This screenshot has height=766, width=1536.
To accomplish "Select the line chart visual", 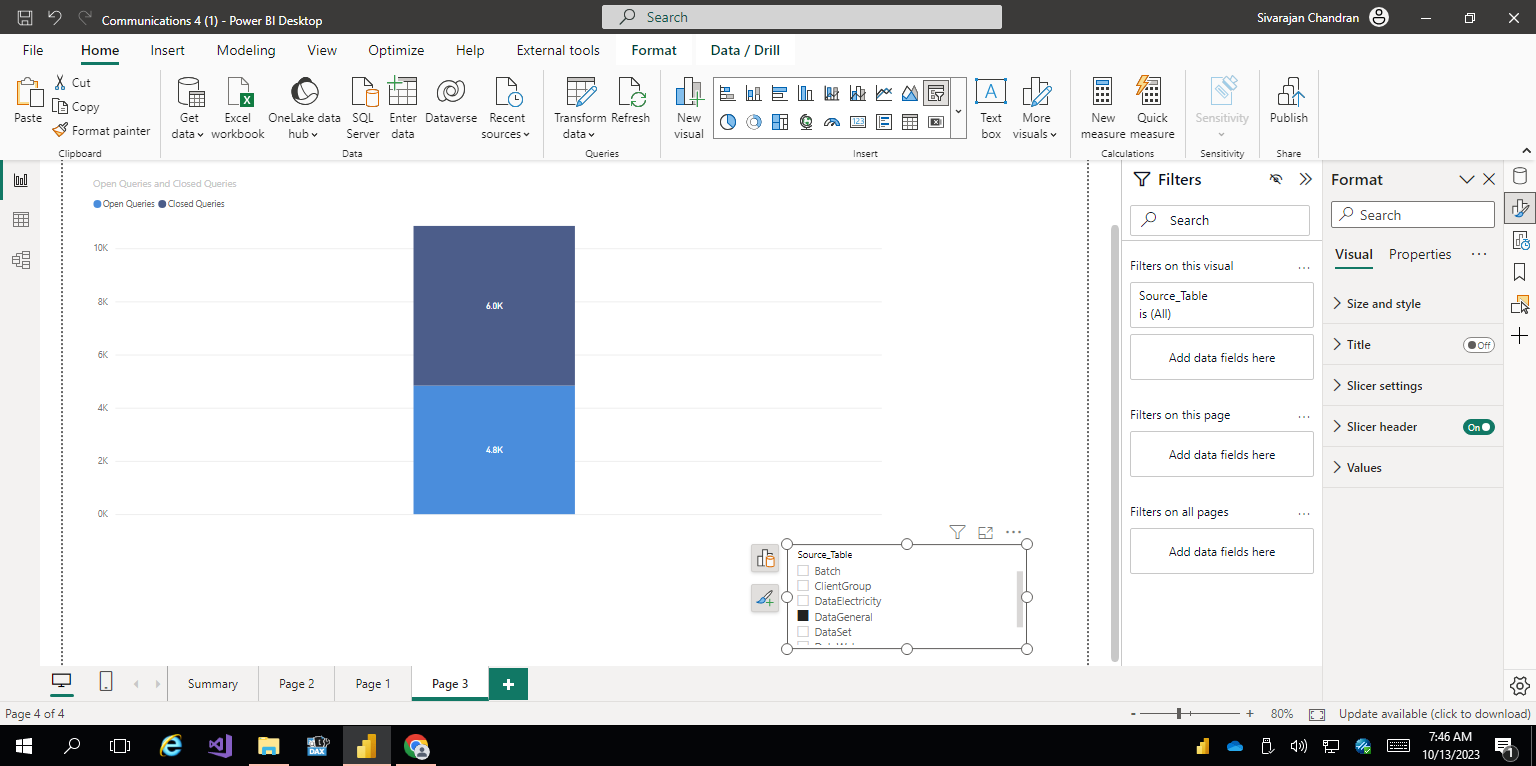I will coord(884,93).
